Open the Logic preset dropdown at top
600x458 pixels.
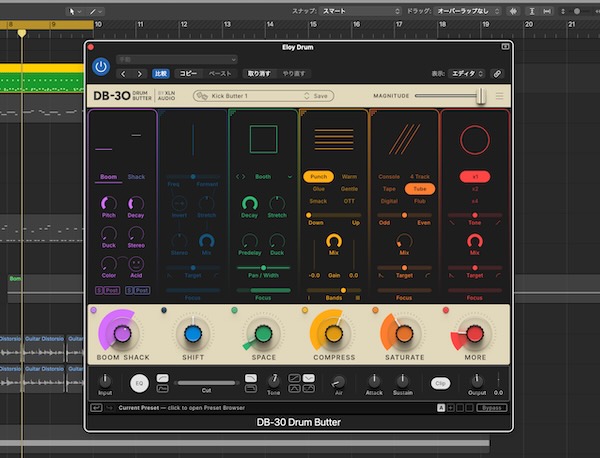[177, 59]
